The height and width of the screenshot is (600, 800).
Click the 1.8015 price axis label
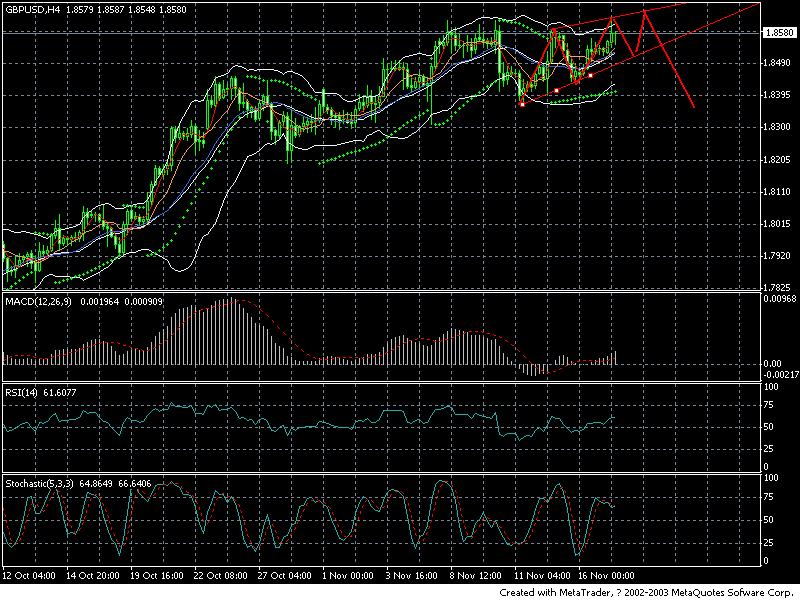(x=777, y=224)
